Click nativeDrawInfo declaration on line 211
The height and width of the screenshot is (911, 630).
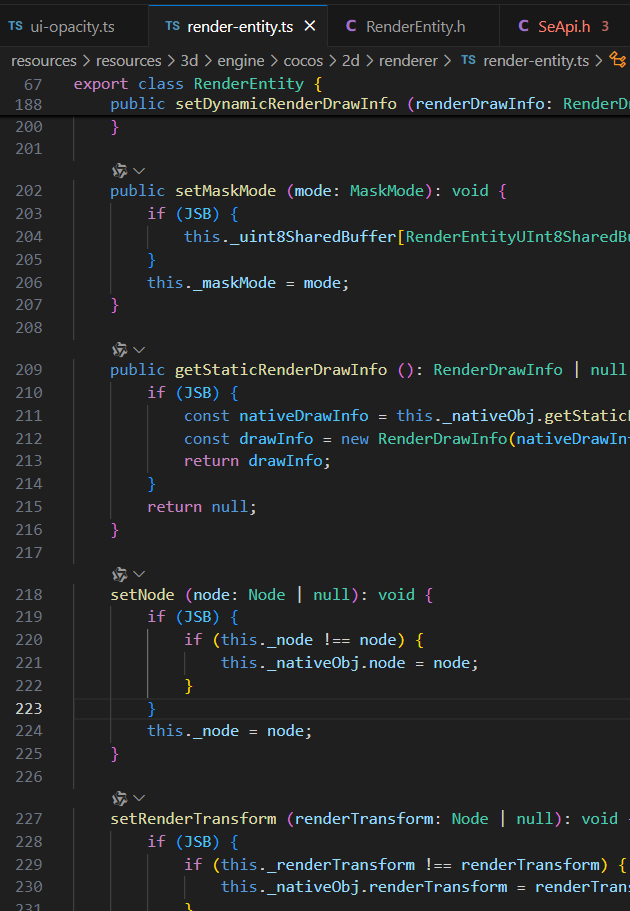tap(304, 416)
